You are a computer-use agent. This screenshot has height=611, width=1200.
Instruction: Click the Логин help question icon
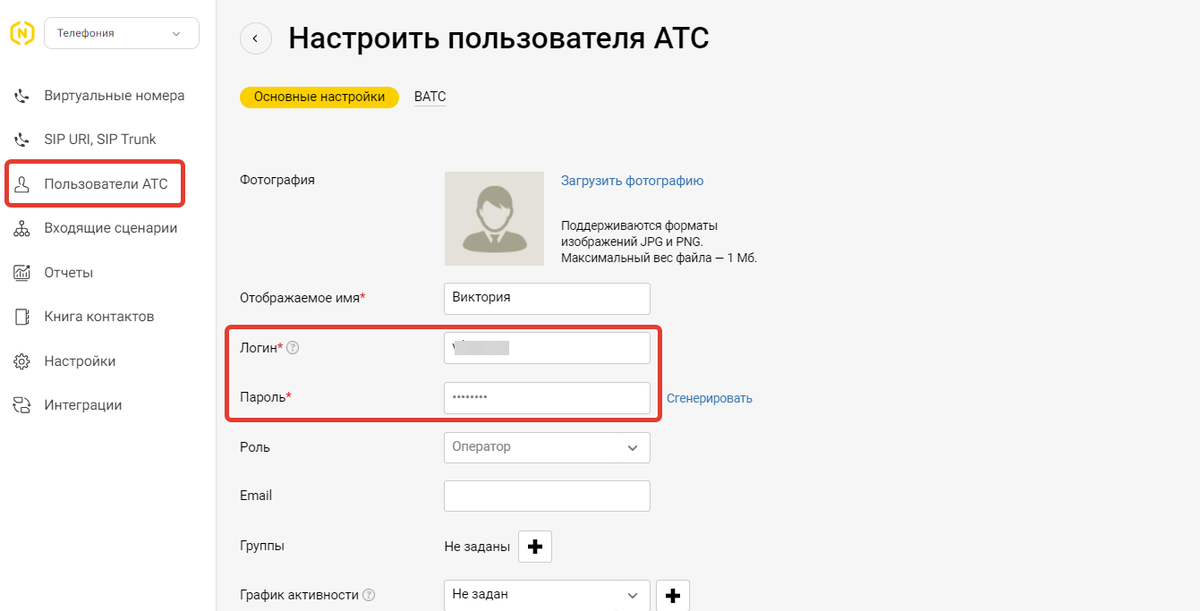coord(293,348)
